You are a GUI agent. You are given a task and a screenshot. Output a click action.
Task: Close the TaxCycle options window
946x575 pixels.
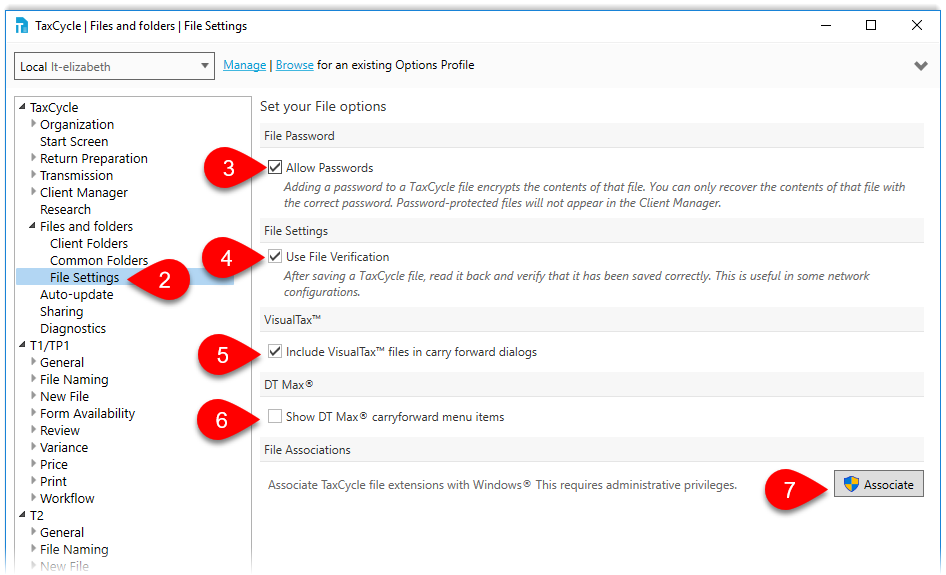pos(916,25)
